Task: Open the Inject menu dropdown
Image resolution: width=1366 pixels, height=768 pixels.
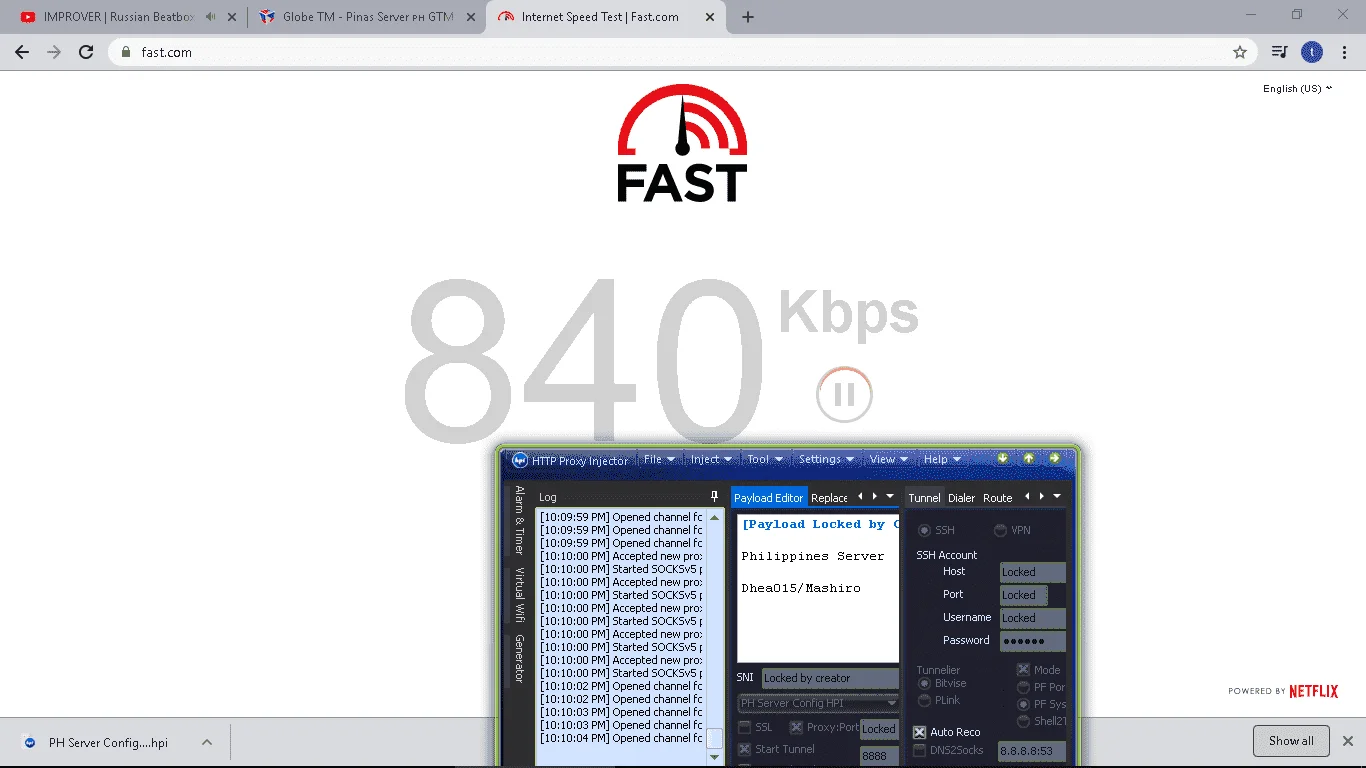Action: (x=711, y=459)
